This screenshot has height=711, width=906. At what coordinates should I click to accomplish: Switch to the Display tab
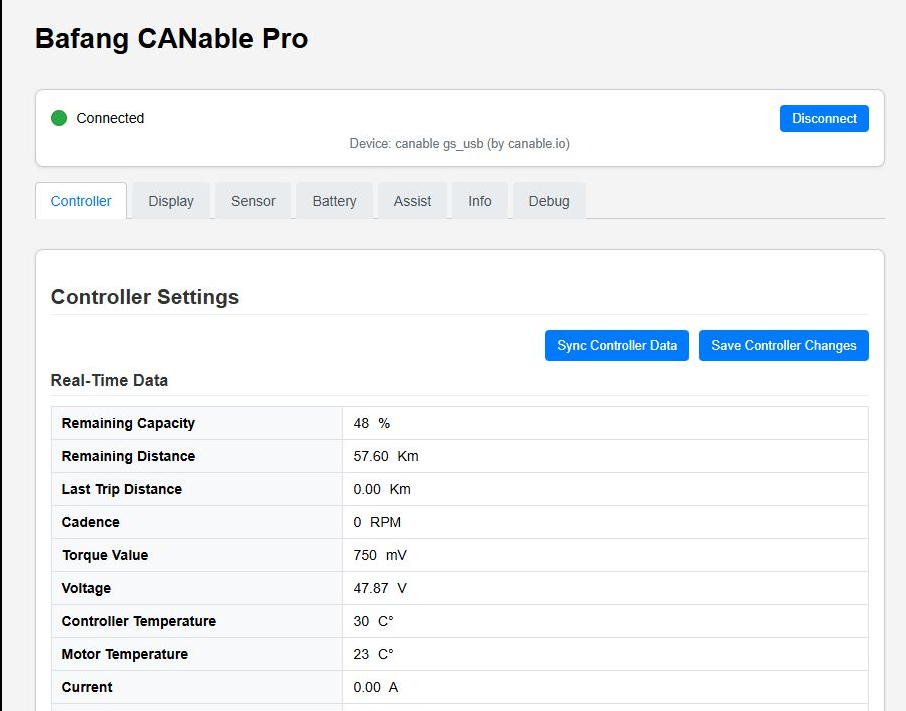coord(170,201)
